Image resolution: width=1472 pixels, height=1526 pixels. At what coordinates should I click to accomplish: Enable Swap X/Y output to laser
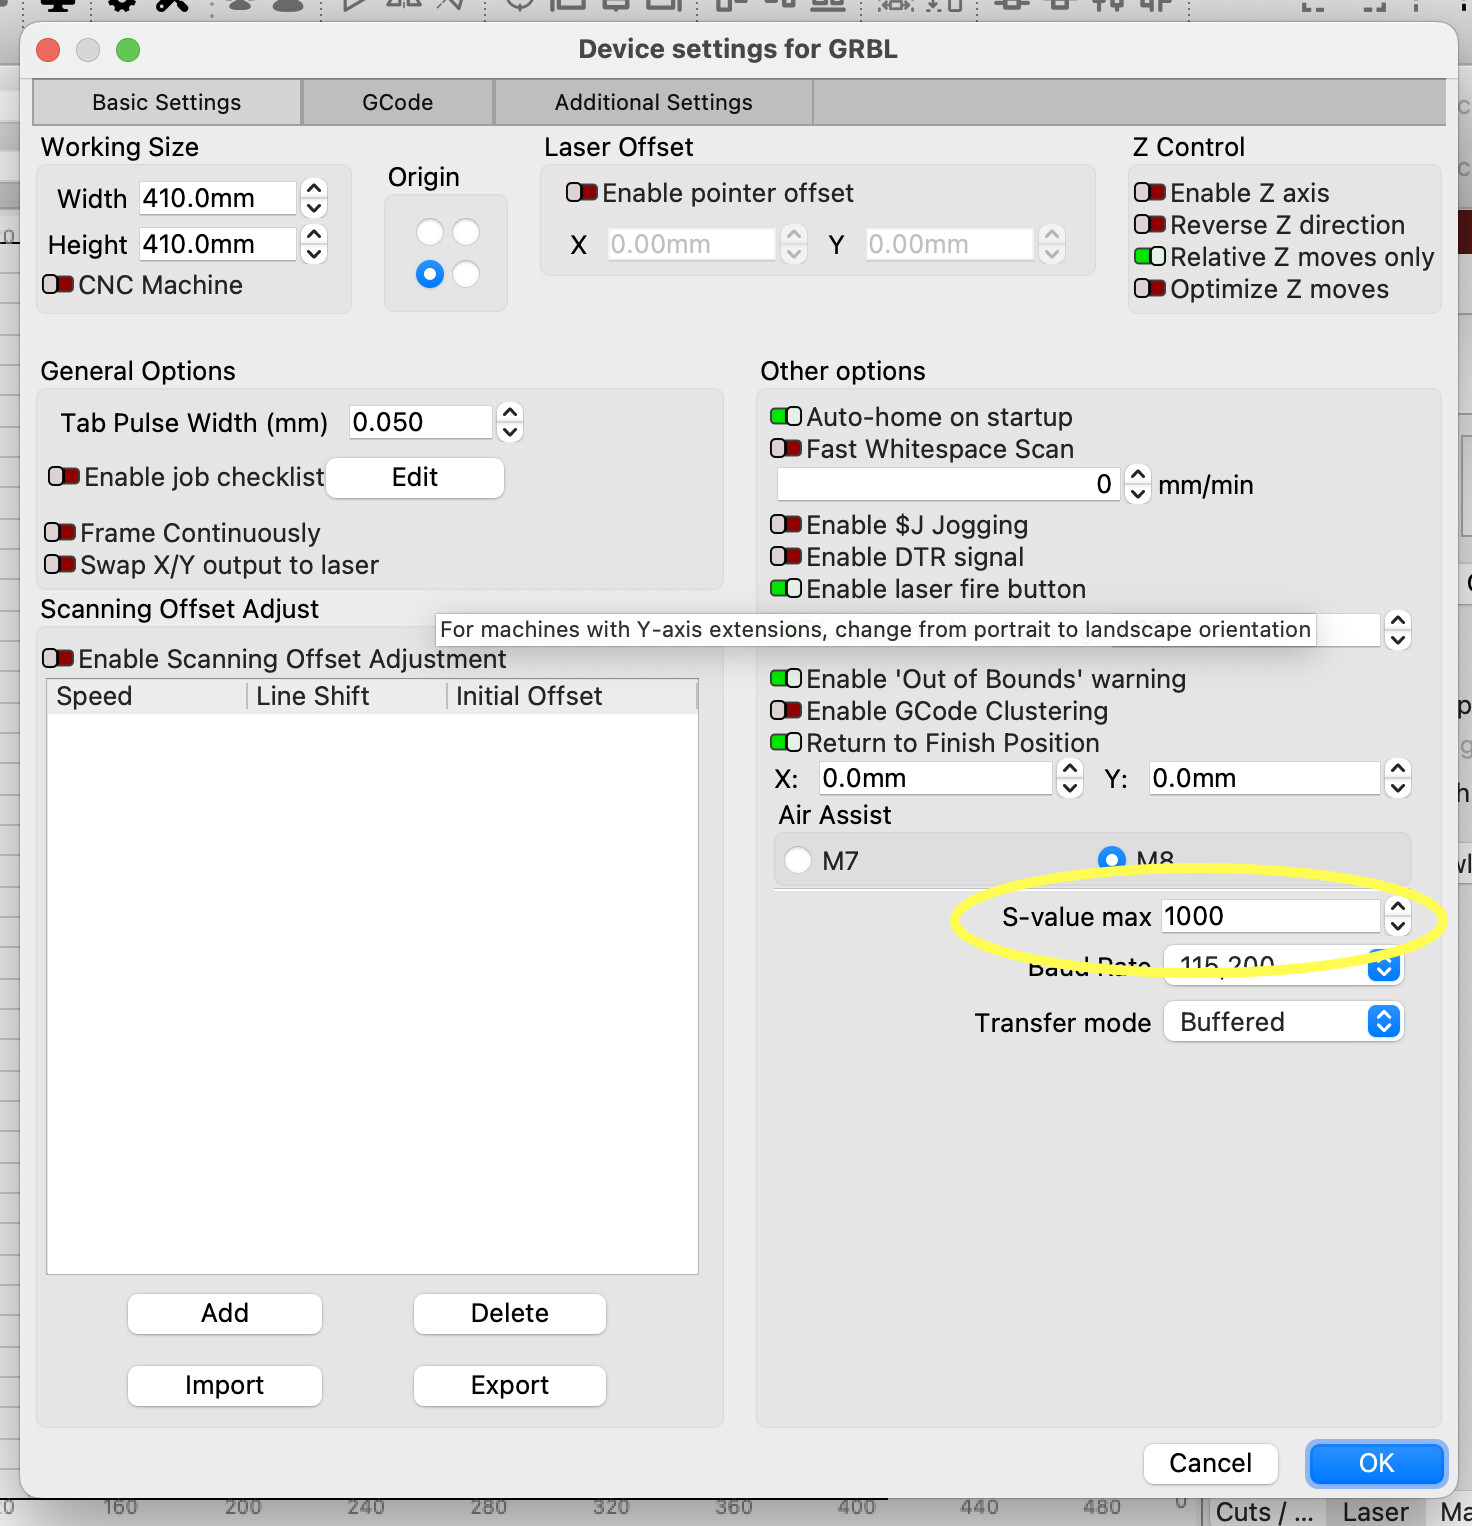pos(60,564)
